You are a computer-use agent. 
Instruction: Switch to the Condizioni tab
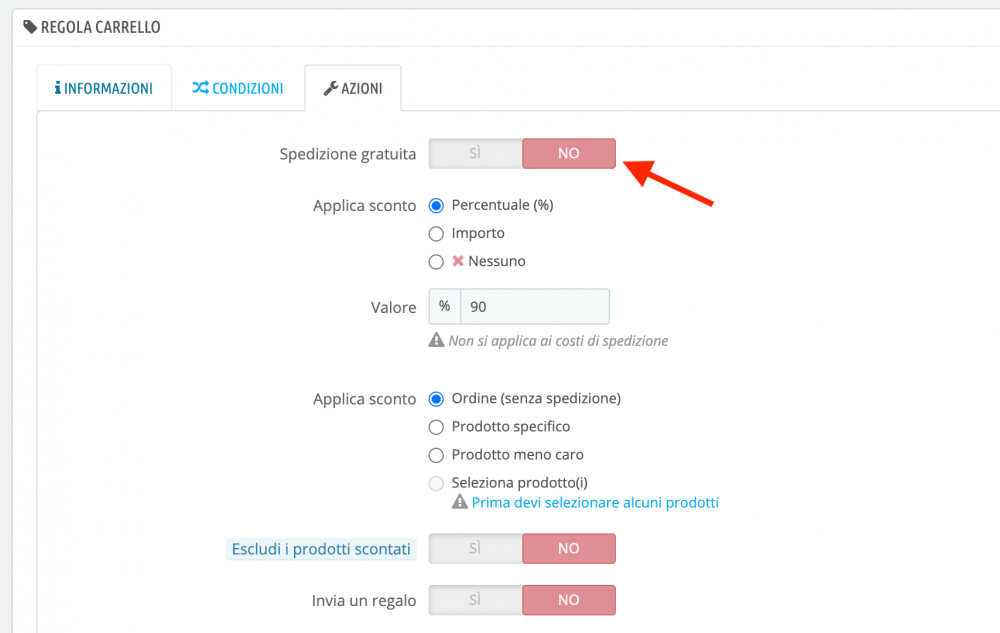coord(238,88)
